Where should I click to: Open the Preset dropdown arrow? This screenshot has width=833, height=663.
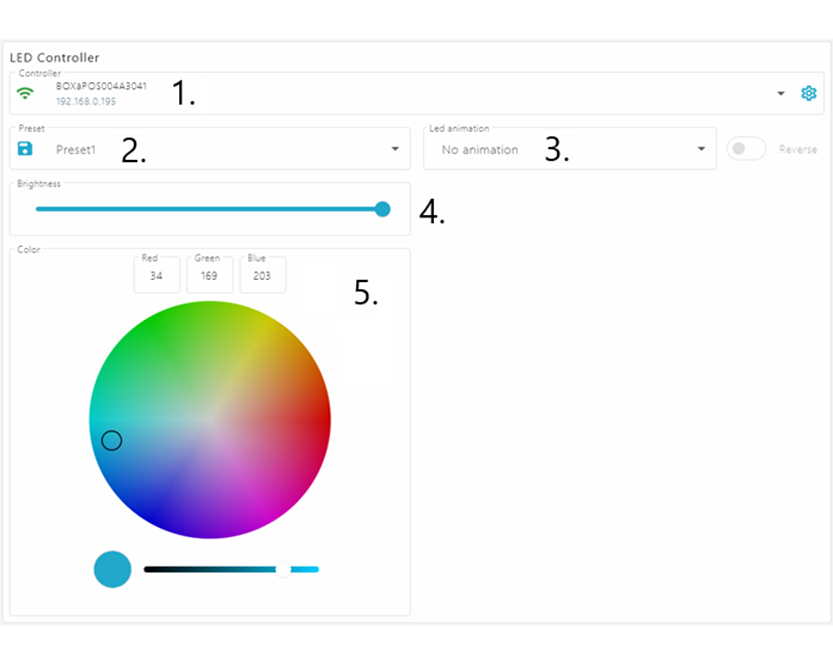tap(394, 149)
